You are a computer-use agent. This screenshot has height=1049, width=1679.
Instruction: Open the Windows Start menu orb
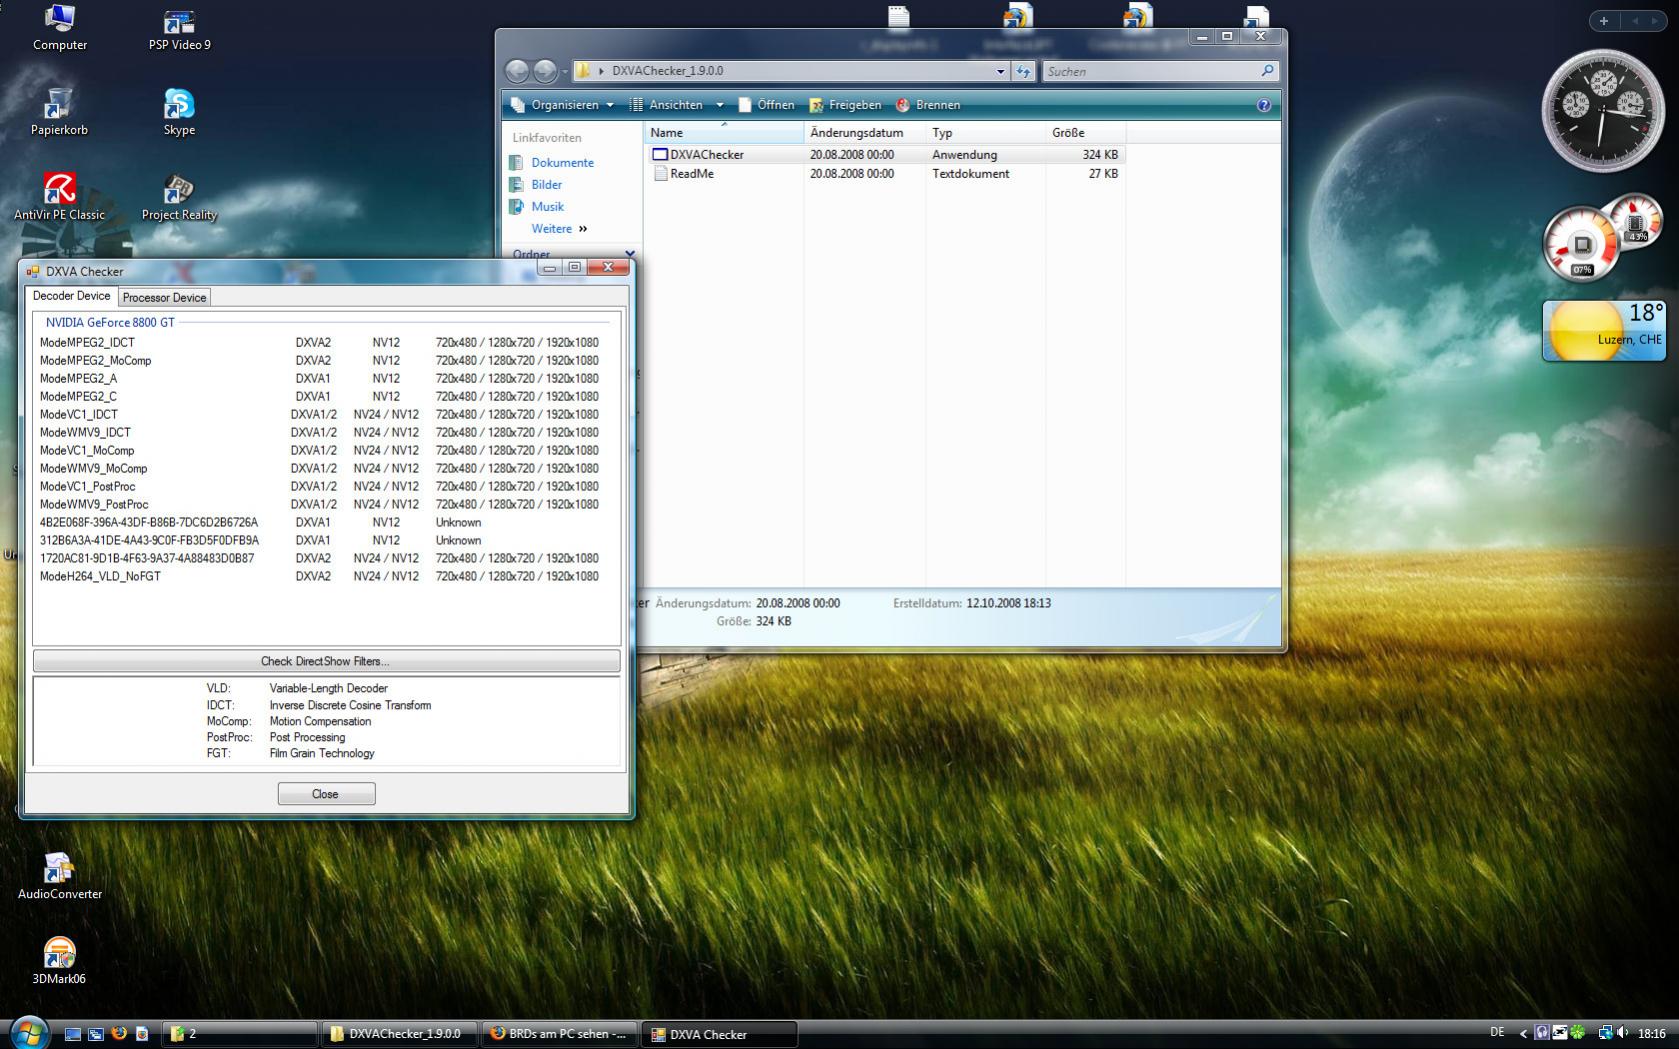pyautogui.click(x=28, y=1032)
